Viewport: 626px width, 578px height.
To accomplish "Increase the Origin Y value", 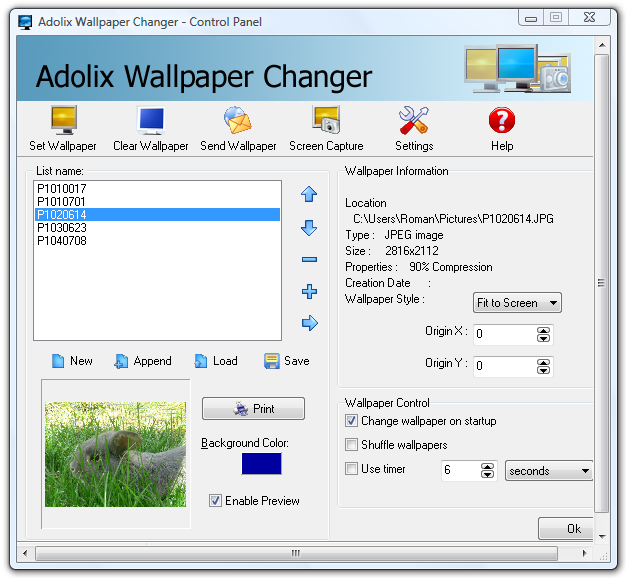I will point(543,363).
